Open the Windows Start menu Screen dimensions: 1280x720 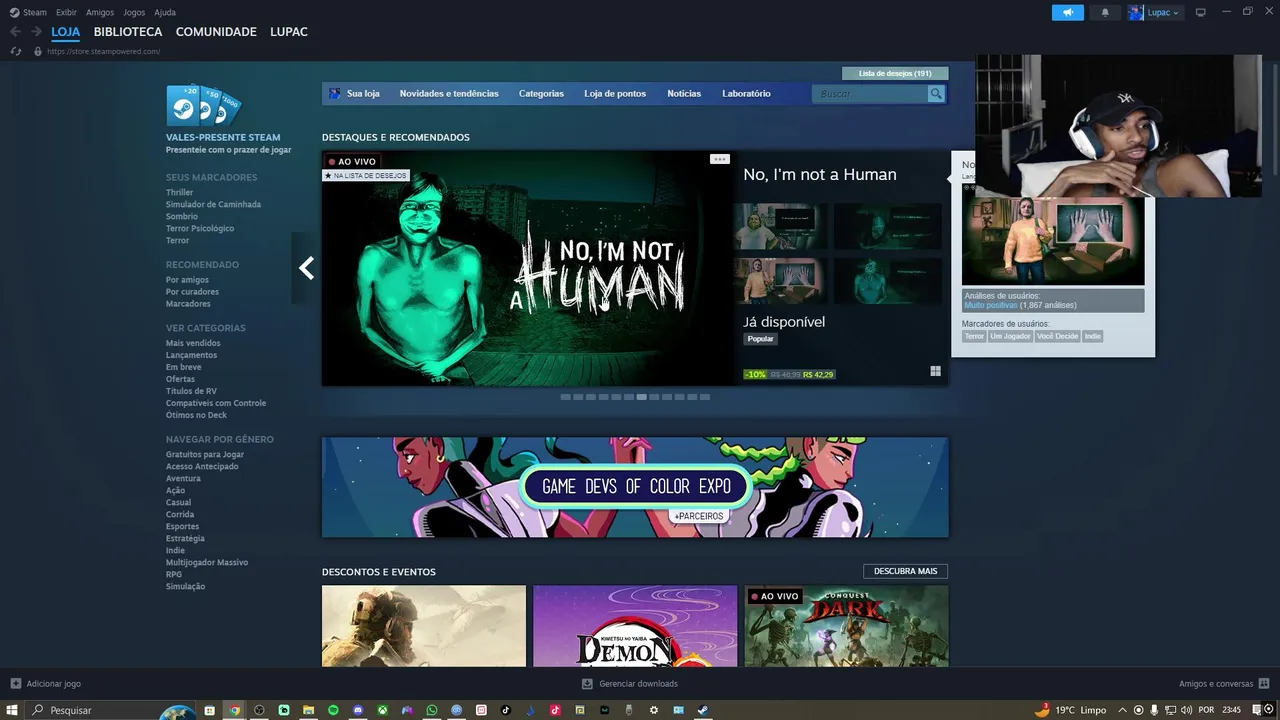click(x=12, y=710)
